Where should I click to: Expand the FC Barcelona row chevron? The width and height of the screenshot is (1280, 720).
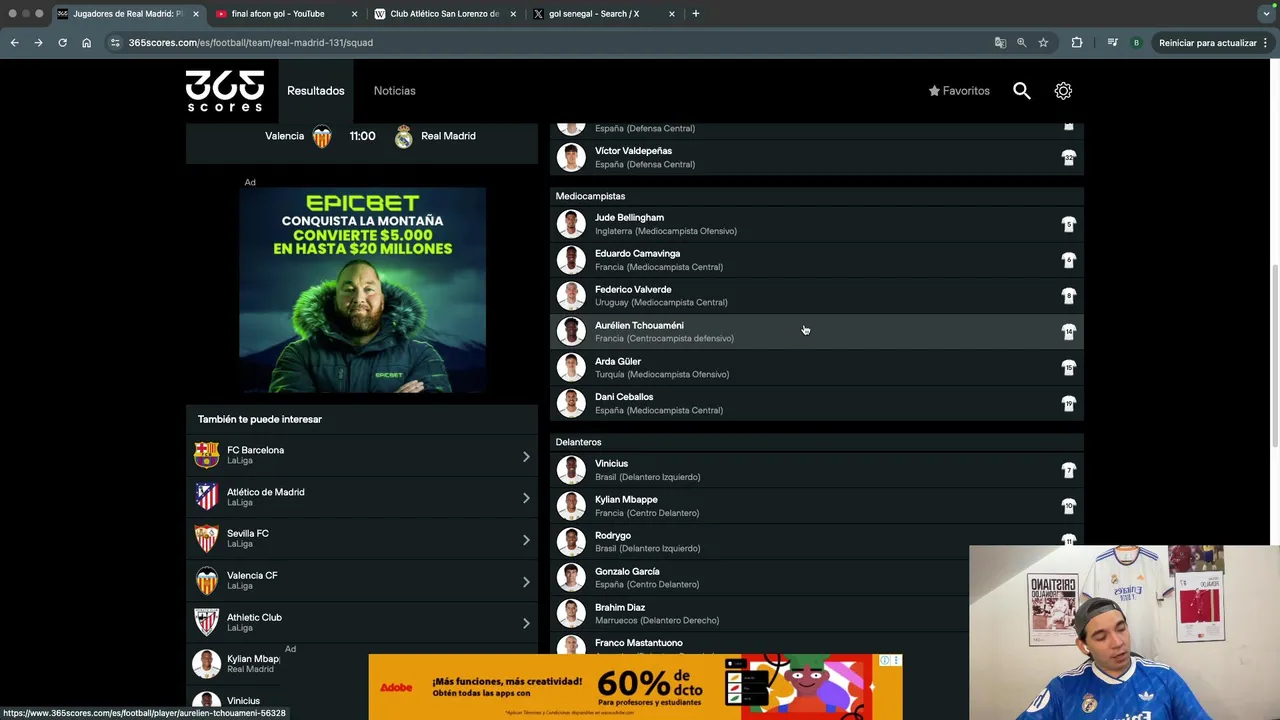coord(526,457)
